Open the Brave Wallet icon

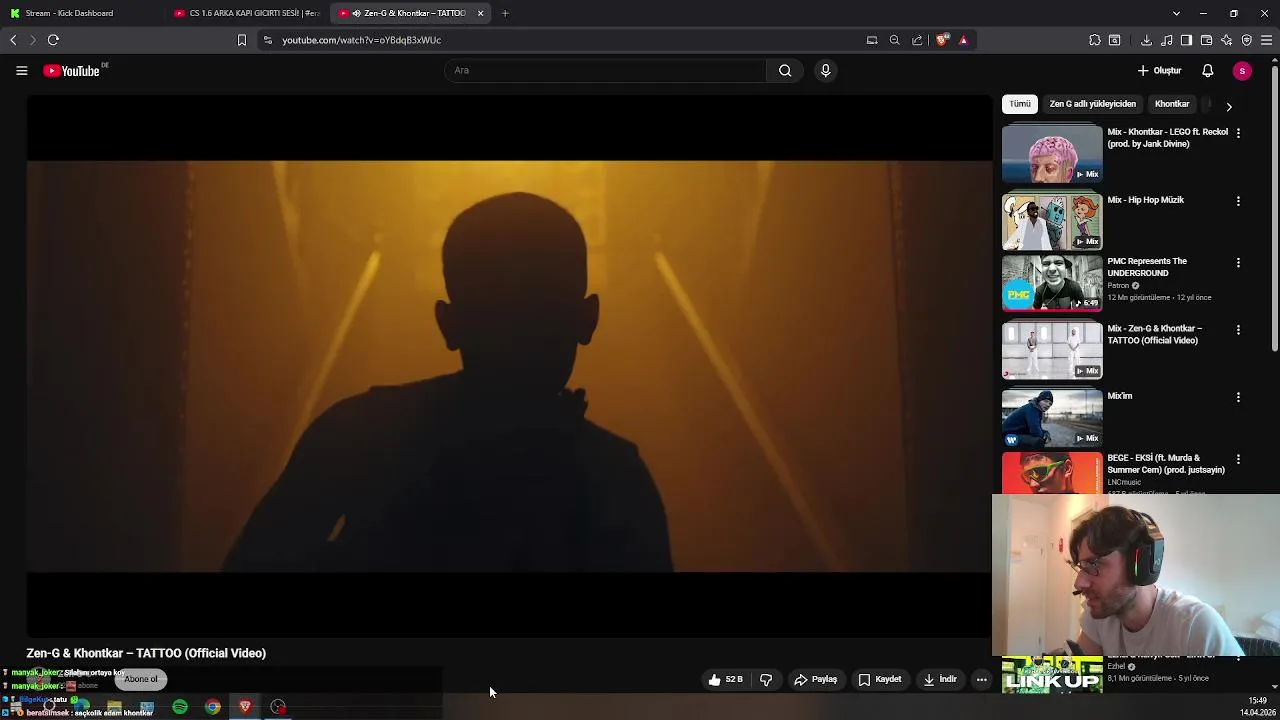pos(1206,40)
